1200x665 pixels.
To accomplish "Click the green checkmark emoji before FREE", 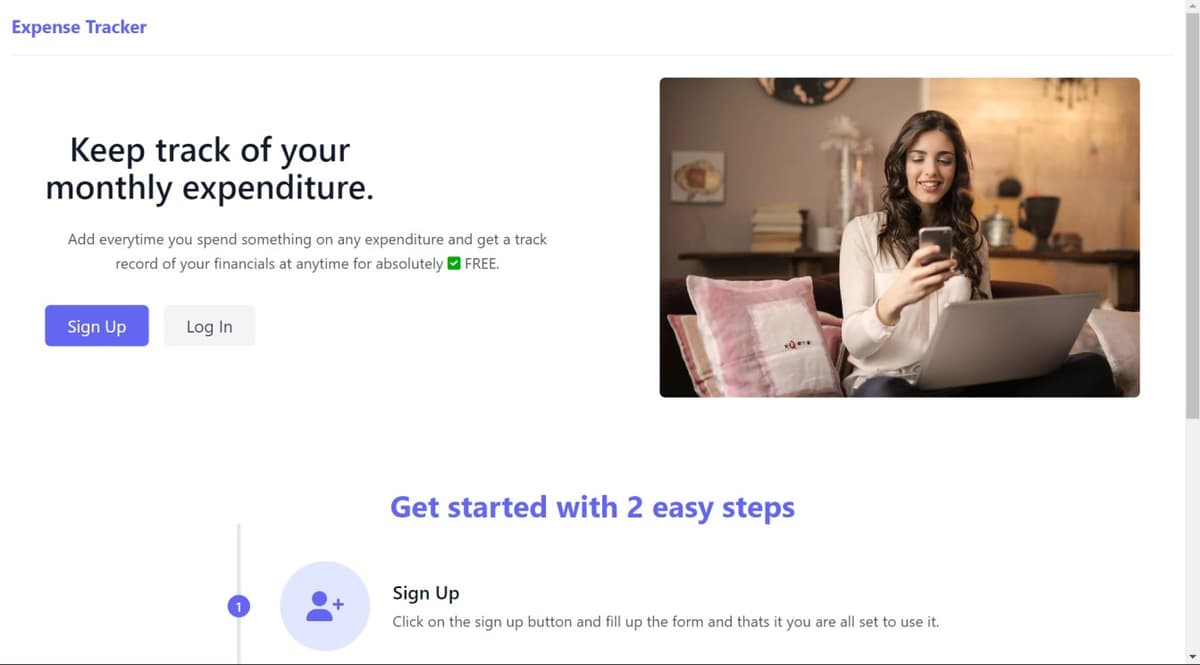I will click(454, 264).
